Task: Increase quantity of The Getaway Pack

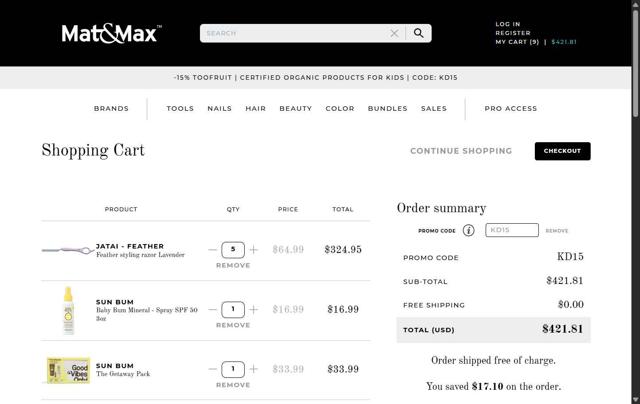Action: 253,369
